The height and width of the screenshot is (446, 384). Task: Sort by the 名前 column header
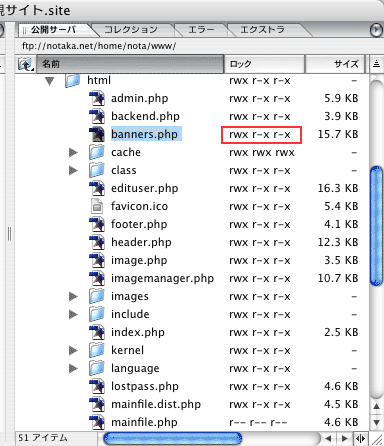(130, 64)
